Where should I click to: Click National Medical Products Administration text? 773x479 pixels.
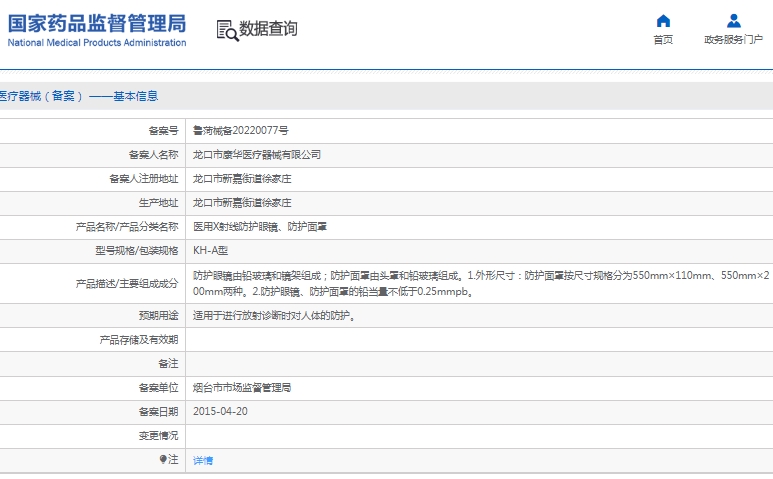(x=97, y=43)
